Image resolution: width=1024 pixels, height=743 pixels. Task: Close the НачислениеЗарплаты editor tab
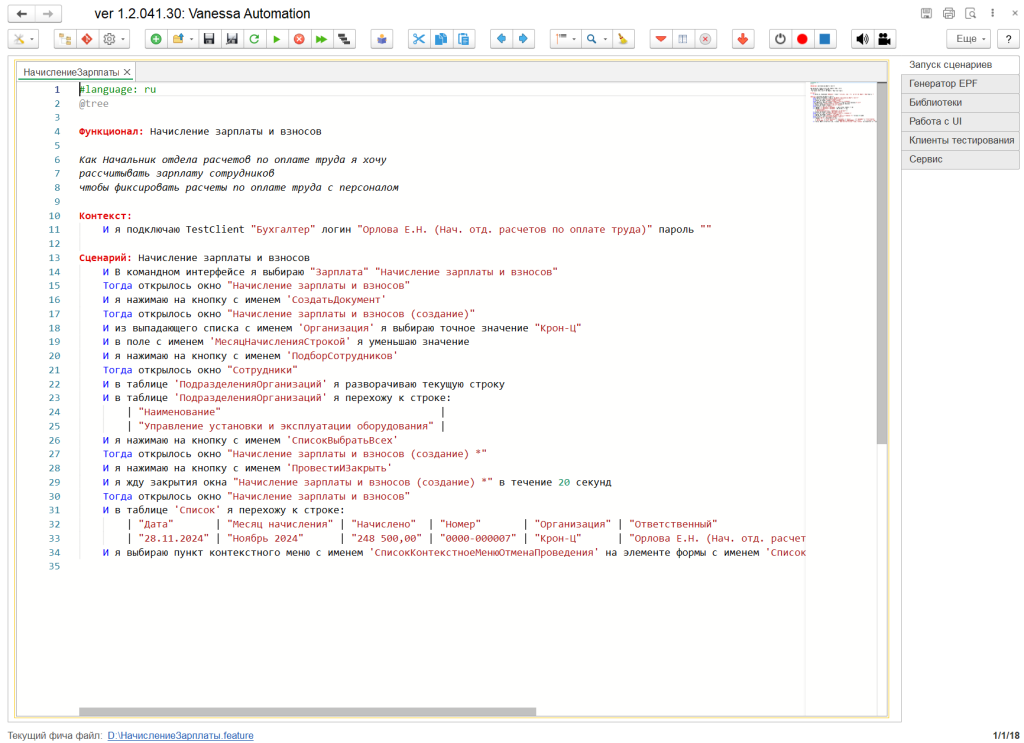coord(127,73)
